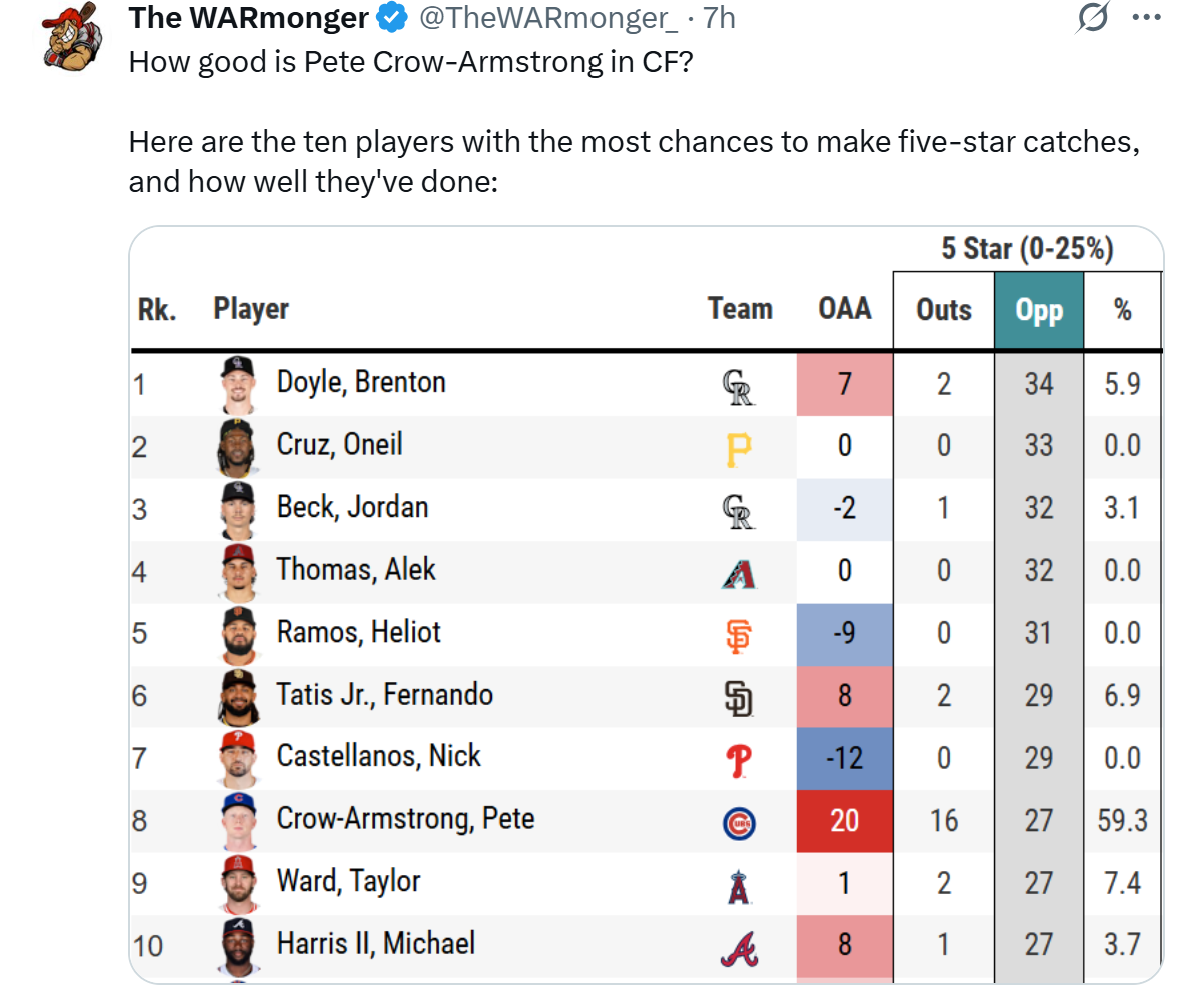Click Crow-Armstrong's red OAA 20 cell
Image resolution: width=1178 pixels, height=988 pixels.
tap(844, 821)
